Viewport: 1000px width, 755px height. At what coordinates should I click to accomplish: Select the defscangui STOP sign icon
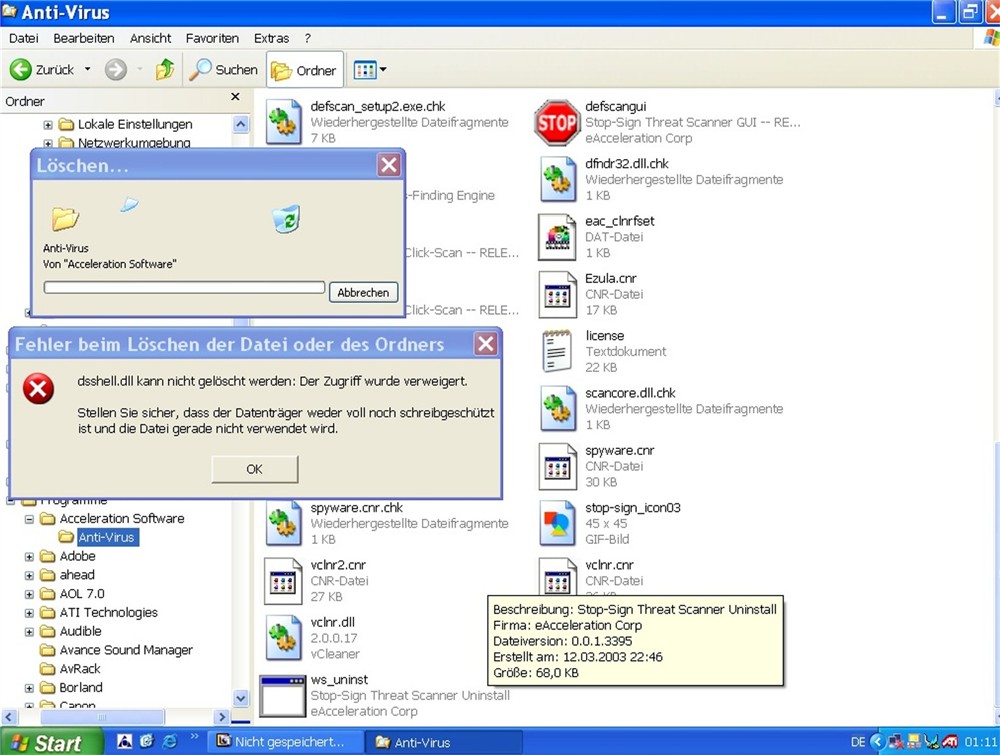coord(557,122)
